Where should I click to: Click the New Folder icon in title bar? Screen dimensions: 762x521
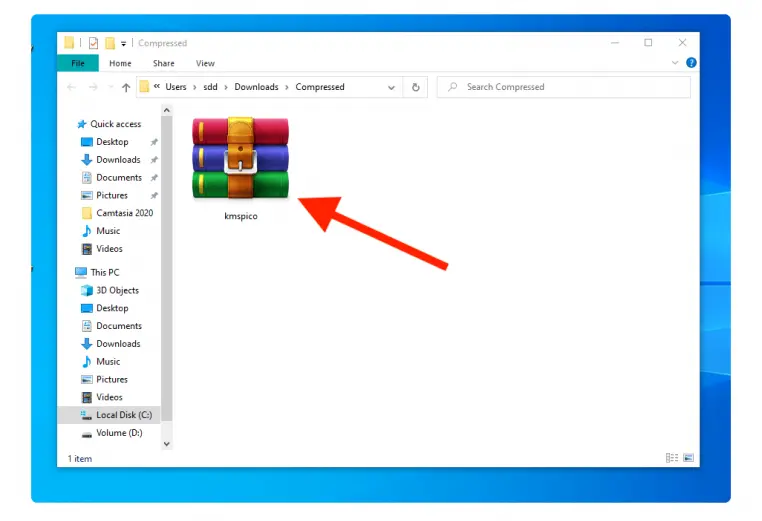click(109, 43)
